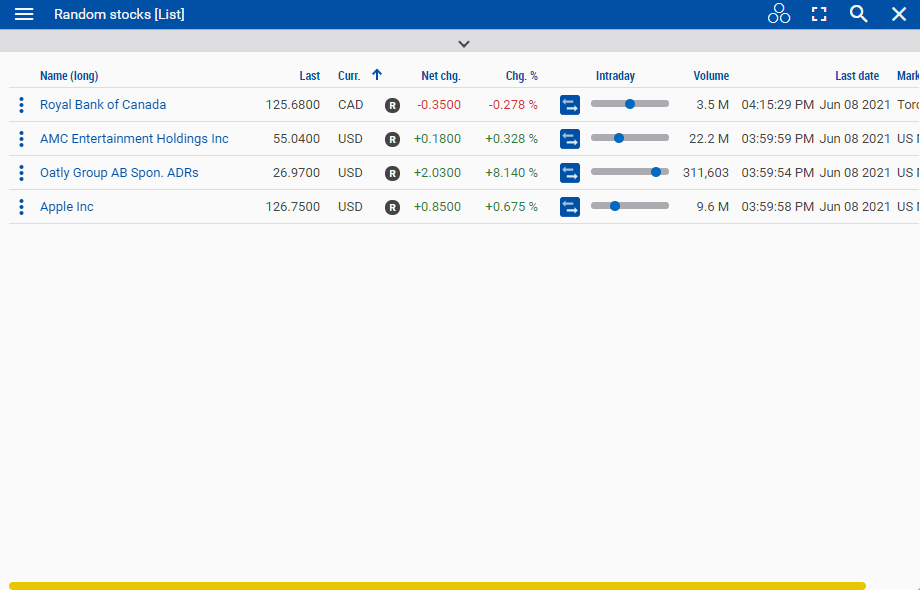Select last price 26.9700
This screenshot has height=590, width=920.
click(296, 172)
